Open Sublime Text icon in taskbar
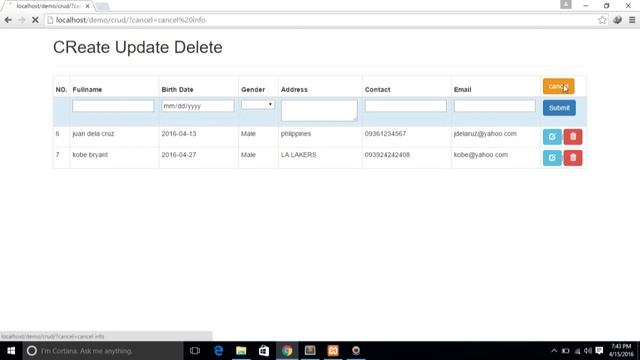The width and height of the screenshot is (640, 360). 310,351
